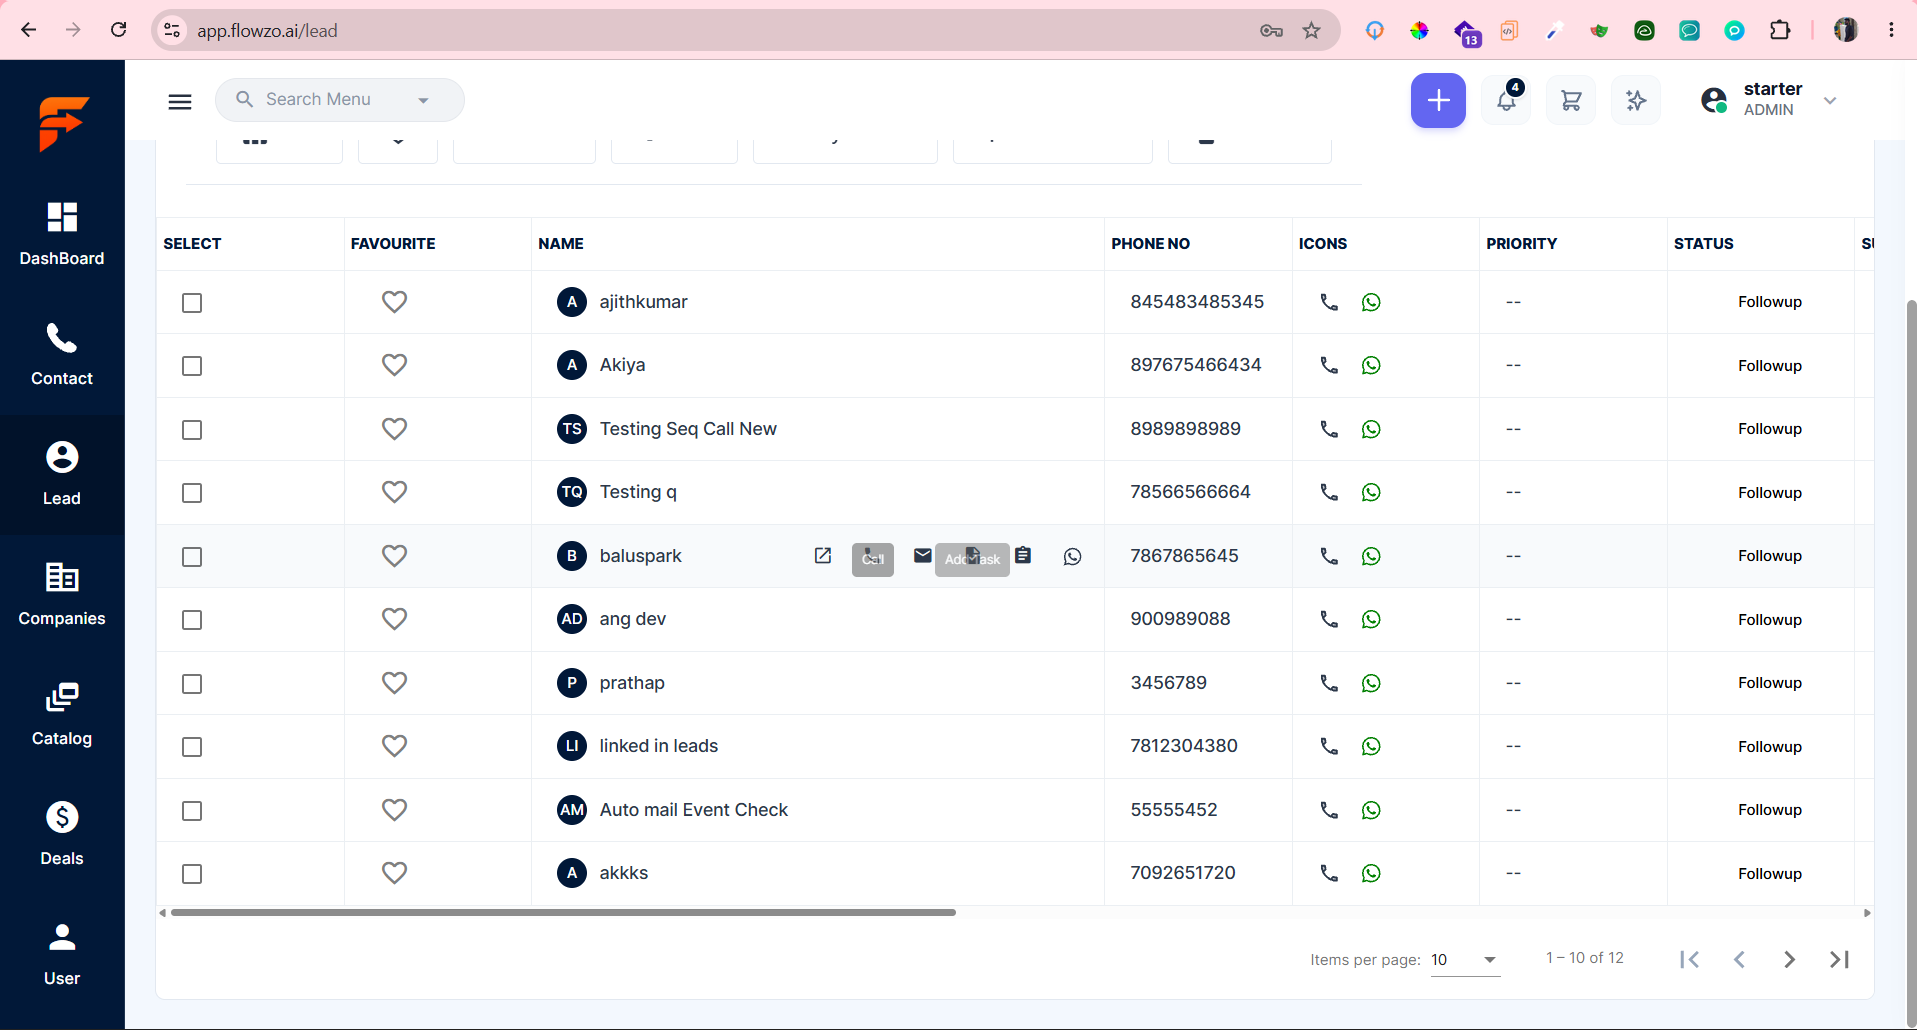Click Followup status for Akiya
Screen dimensions: 1917x1030
tap(1770, 366)
